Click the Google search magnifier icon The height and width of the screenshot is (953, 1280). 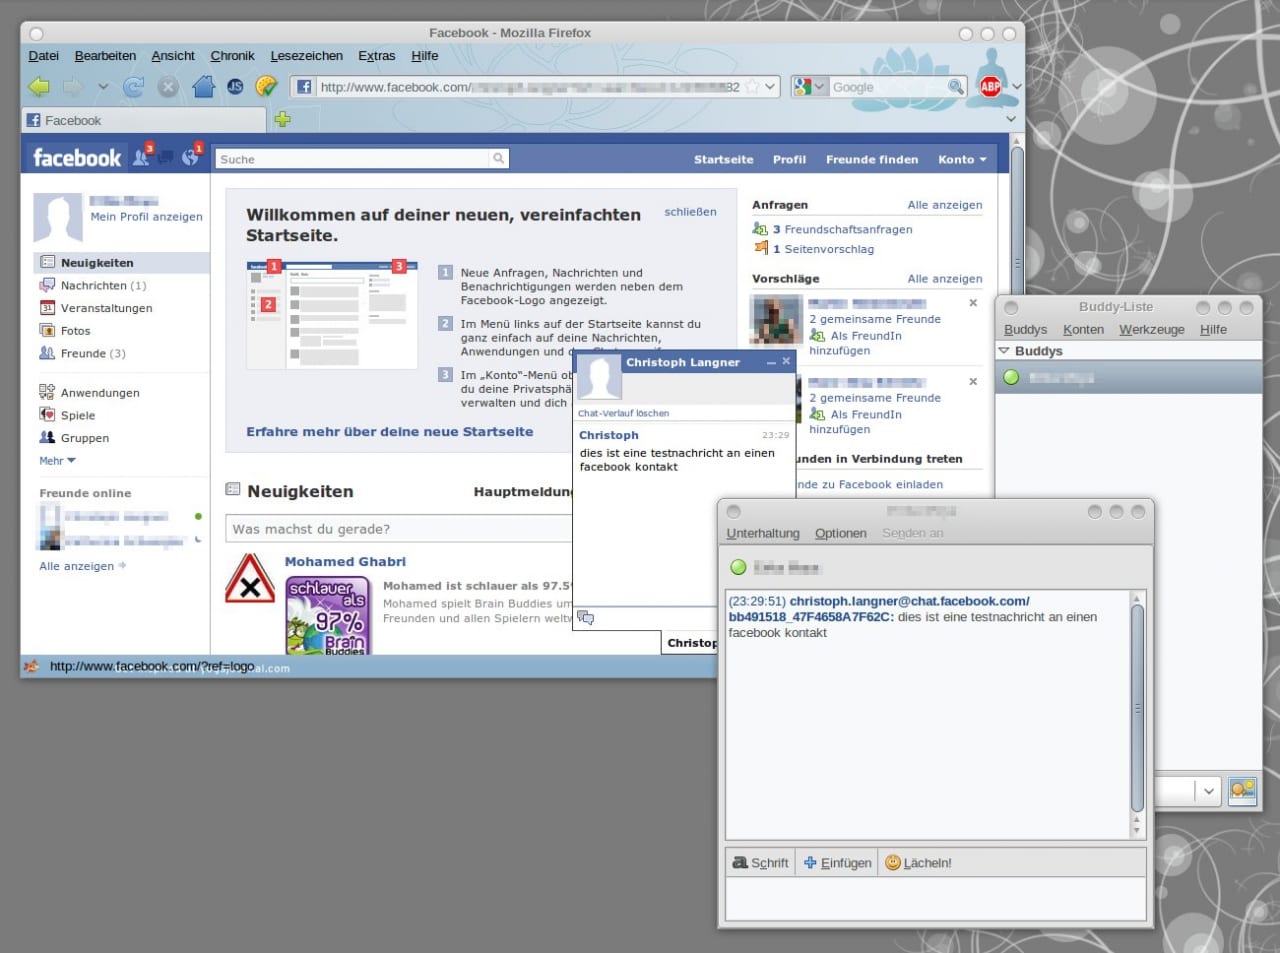point(955,87)
